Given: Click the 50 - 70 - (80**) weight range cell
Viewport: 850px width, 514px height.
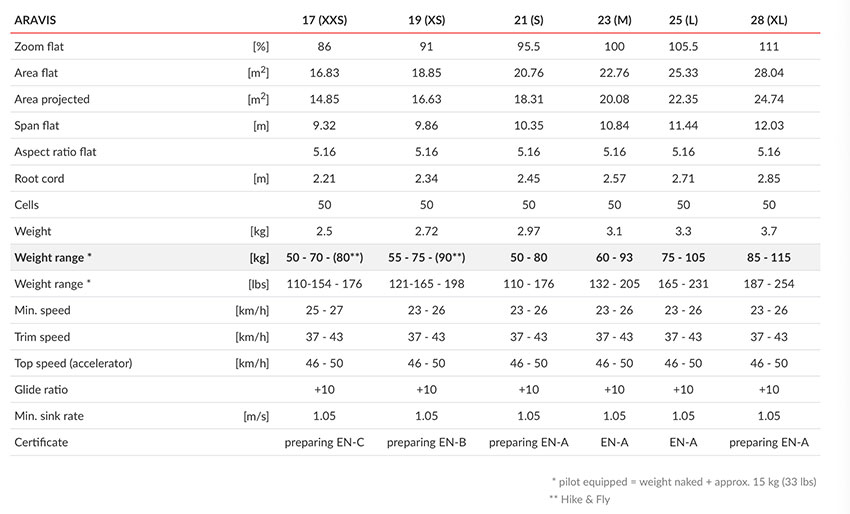Looking at the screenshot, I should [x=324, y=258].
